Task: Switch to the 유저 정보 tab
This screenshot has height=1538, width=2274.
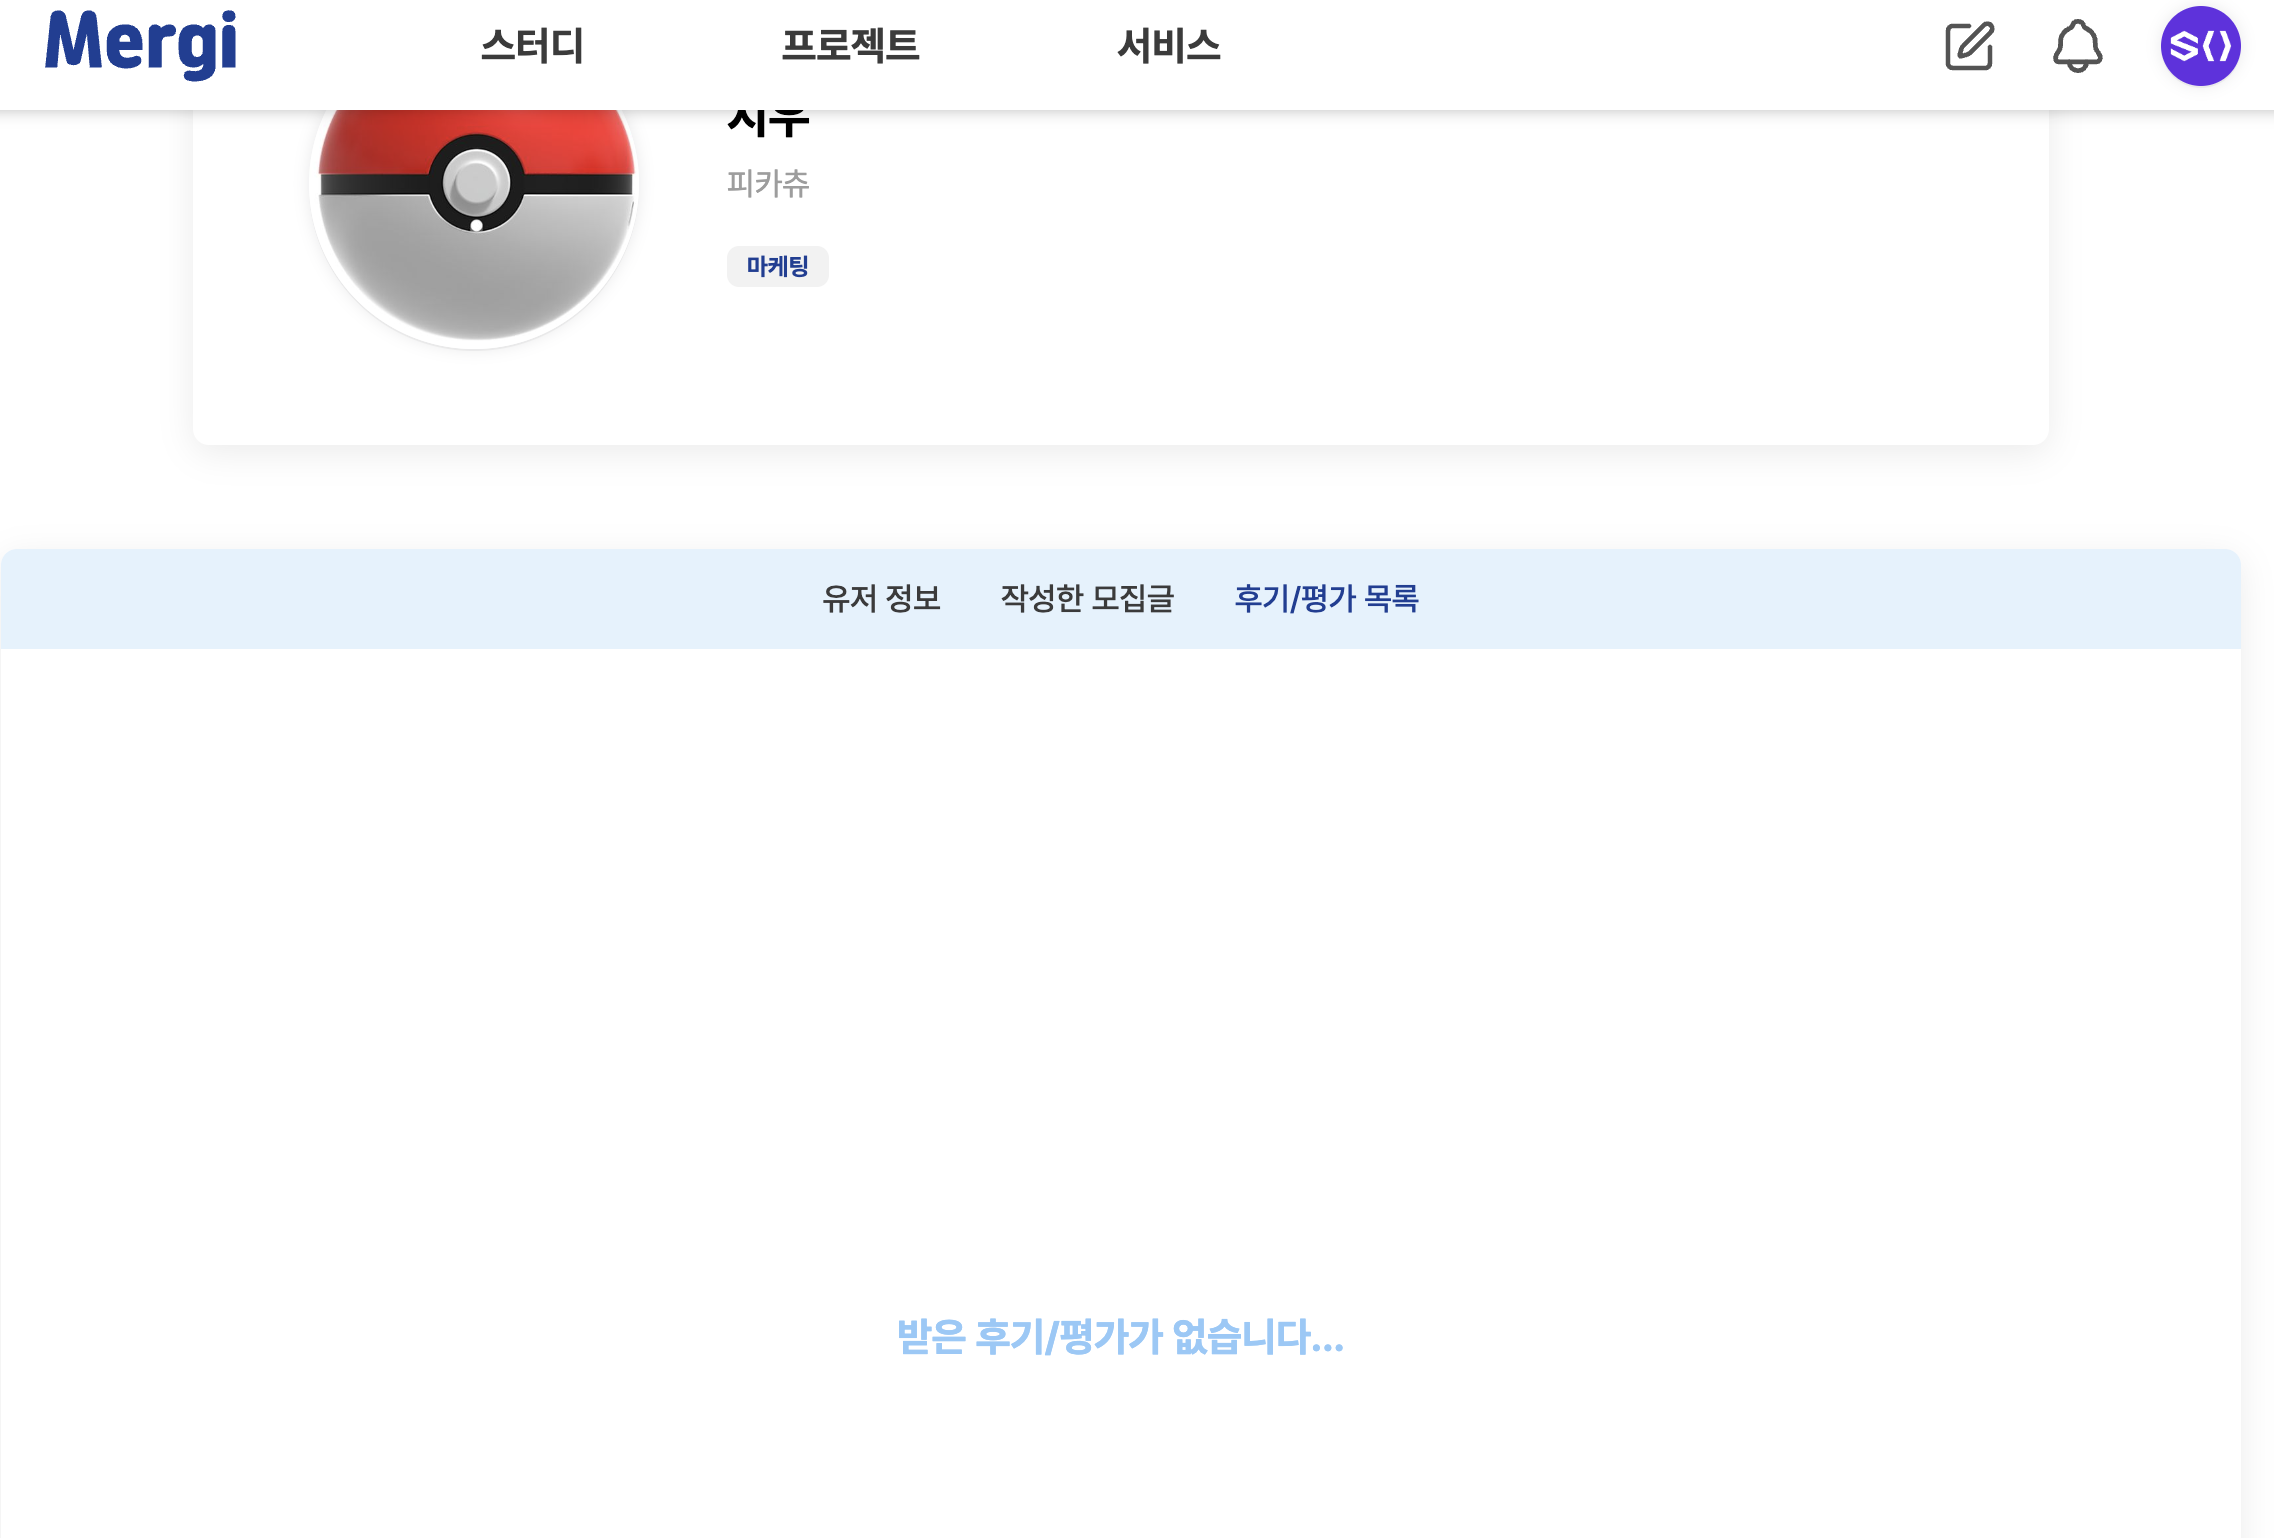Action: coord(881,598)
